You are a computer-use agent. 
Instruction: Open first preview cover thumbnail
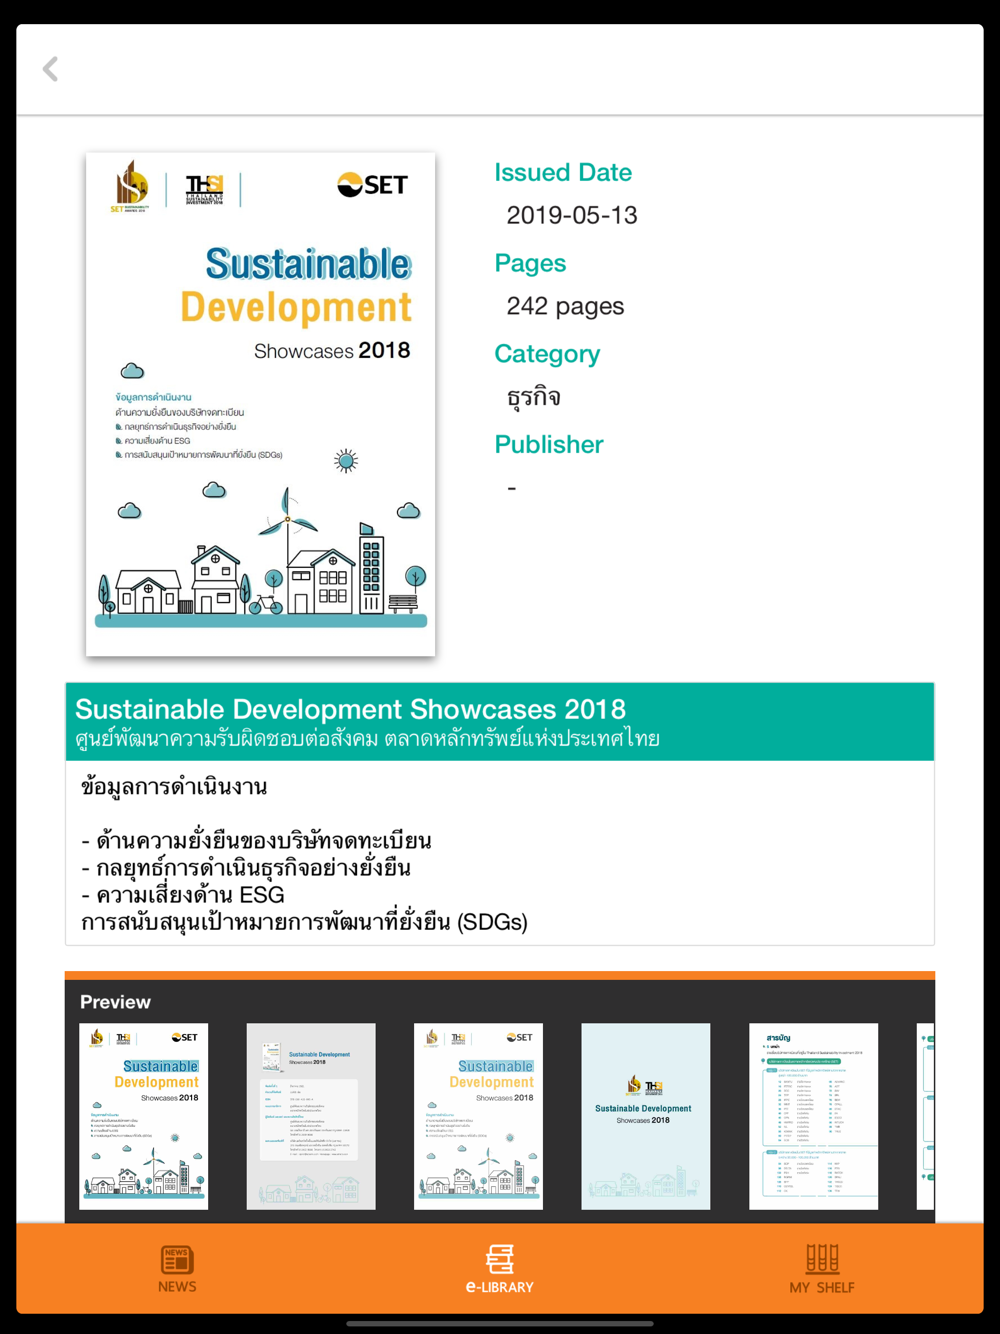[x=144, y=1116]
